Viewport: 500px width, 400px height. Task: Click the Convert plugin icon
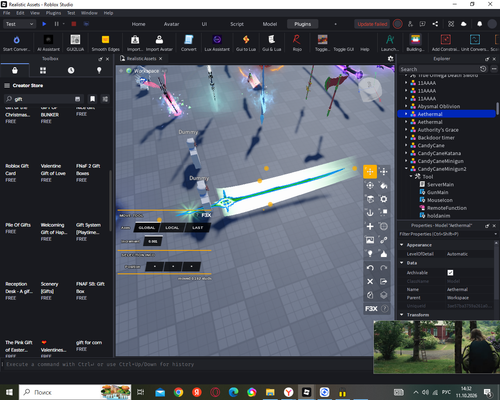pos(189,43)
